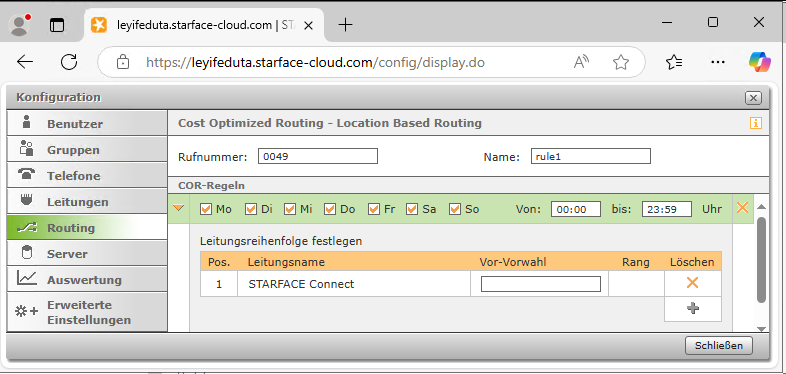Open the Read aloud icon in address bar
This screenshot has height=374, width=786.
click(581, 62)
